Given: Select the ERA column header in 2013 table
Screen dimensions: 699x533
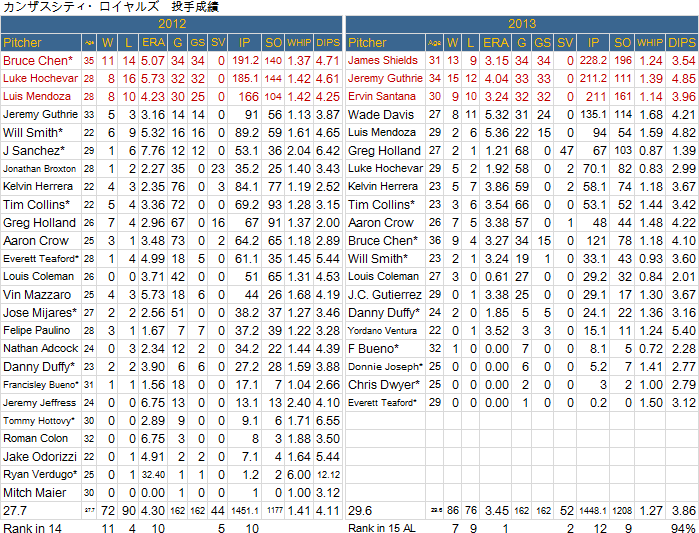Looking at the screenshot, I should (x=496, y=43).
